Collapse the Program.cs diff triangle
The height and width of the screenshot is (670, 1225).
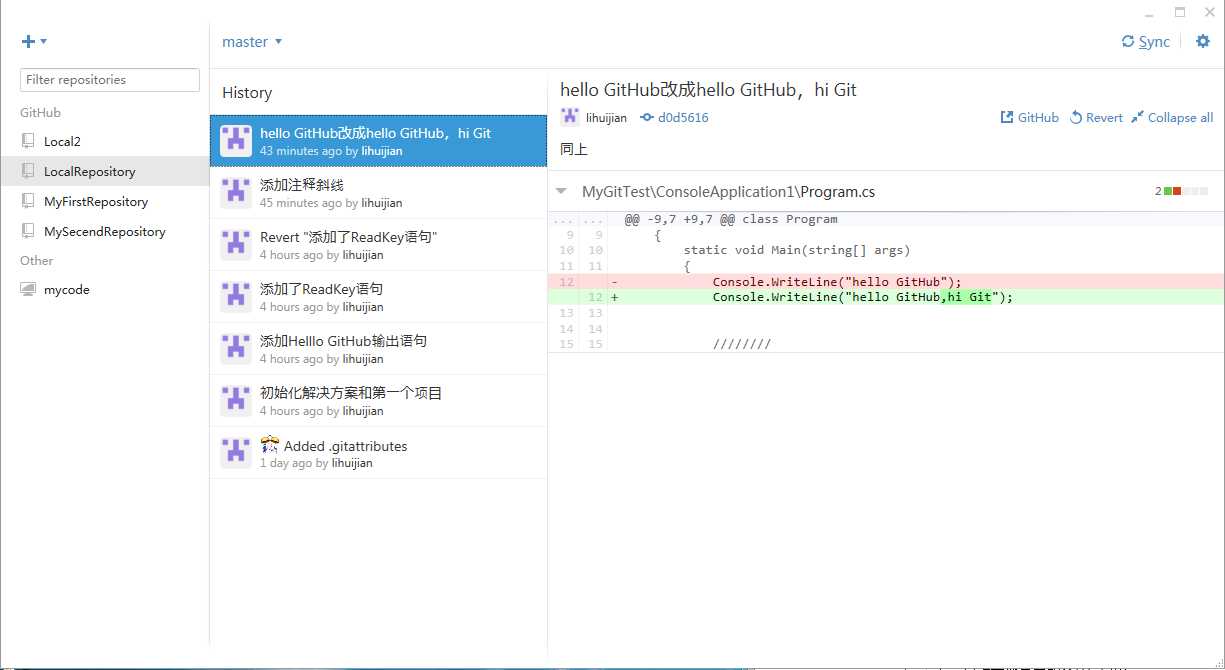(x=562, y=191)
